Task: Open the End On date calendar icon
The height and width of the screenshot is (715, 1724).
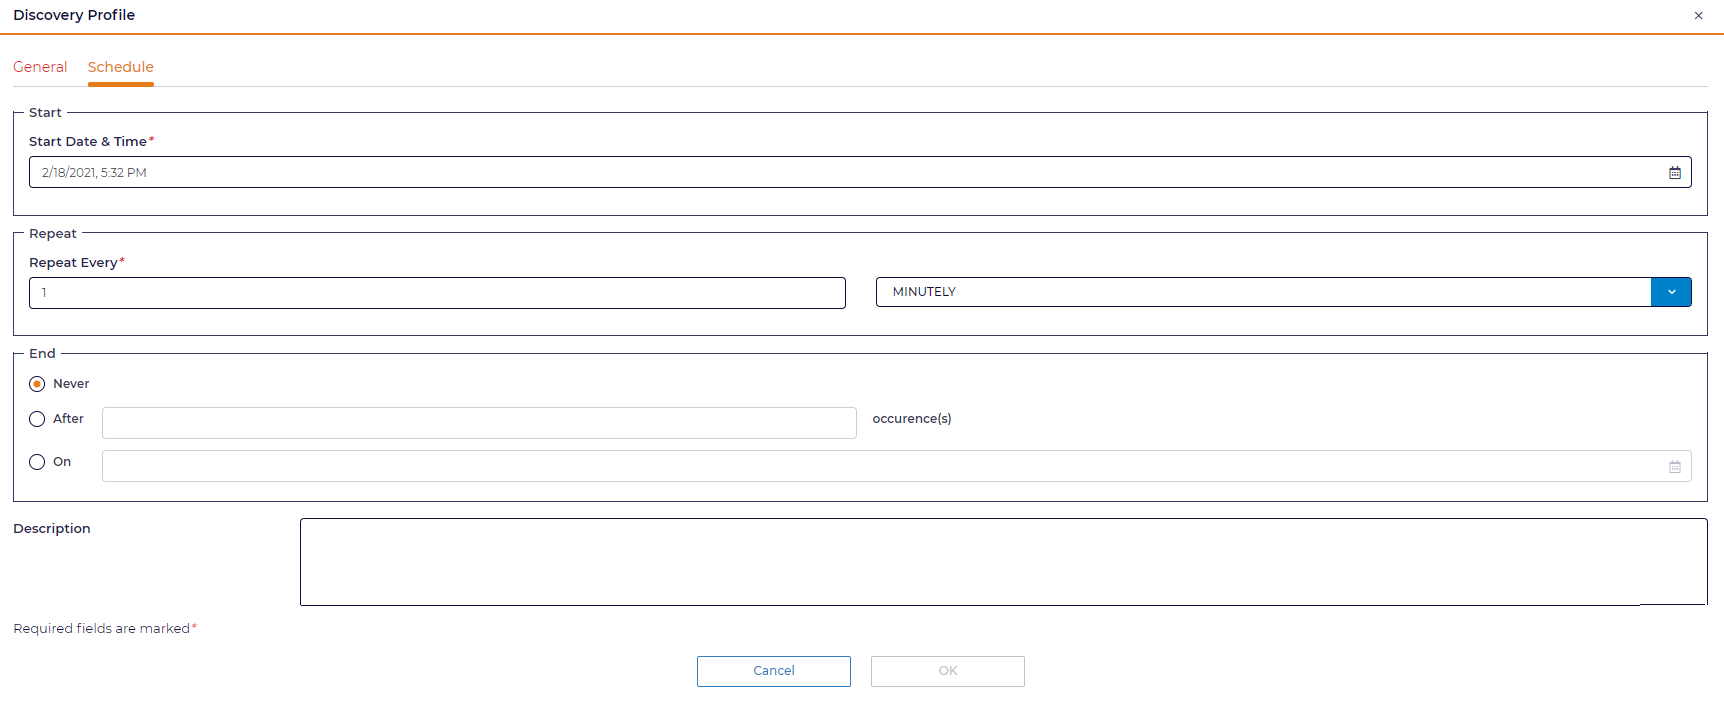Action: (1675, 467)
